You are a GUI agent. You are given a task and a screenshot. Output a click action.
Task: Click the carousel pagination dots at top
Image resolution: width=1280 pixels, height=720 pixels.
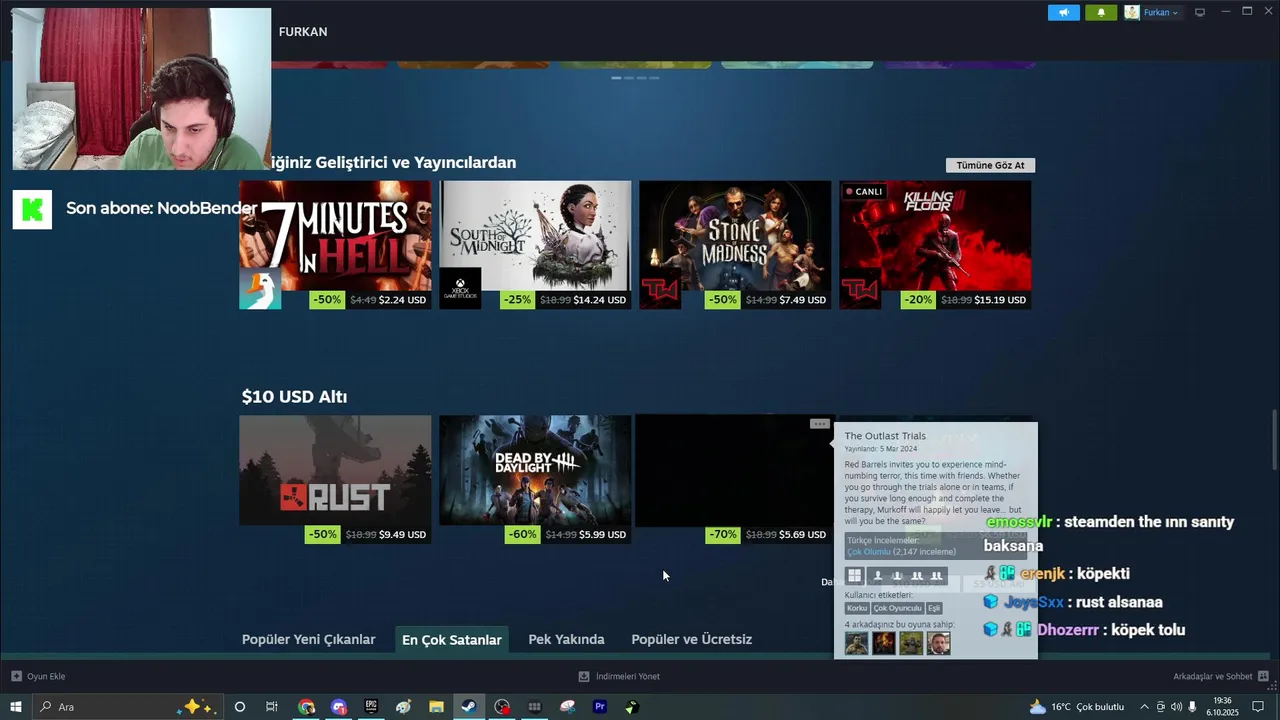[635, 77]
